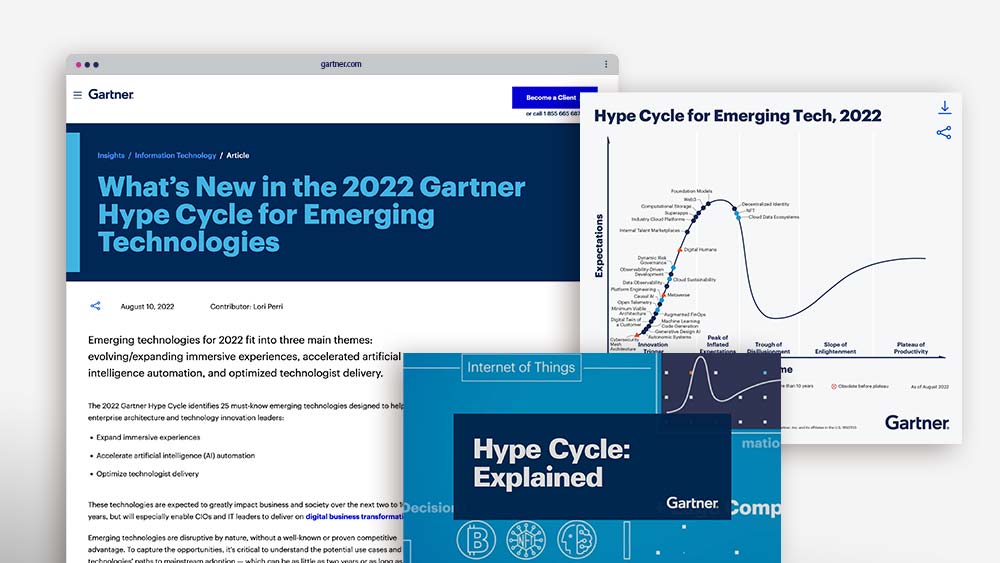This screenshot has width=1000, height=563.
Task: Click the Decentralized Identity chart label
Action: tap(765, 204)
